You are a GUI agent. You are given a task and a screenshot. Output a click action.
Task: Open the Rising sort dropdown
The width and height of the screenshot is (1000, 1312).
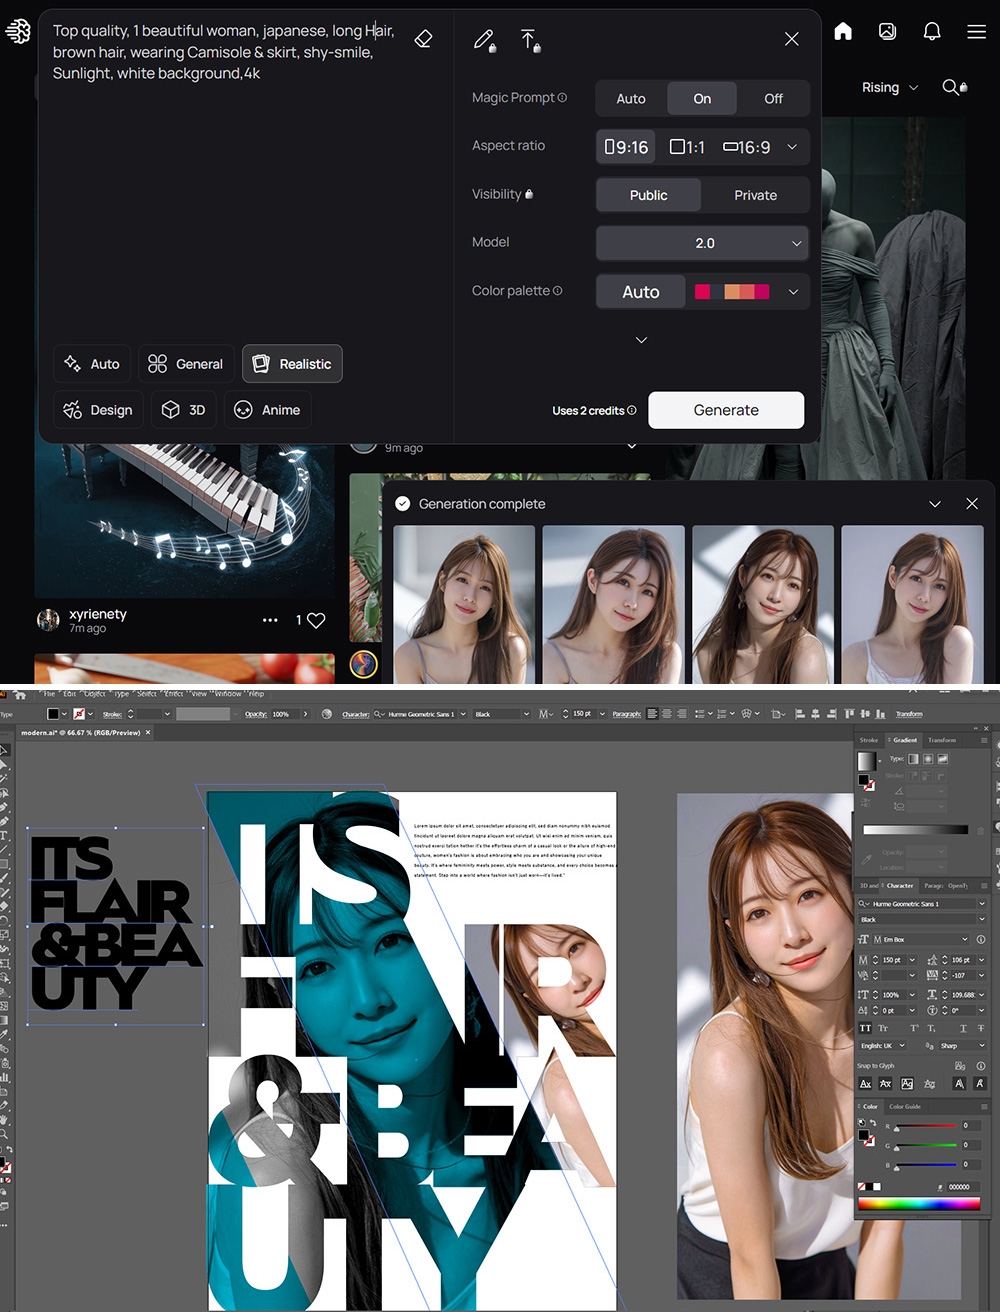(890, 88)
